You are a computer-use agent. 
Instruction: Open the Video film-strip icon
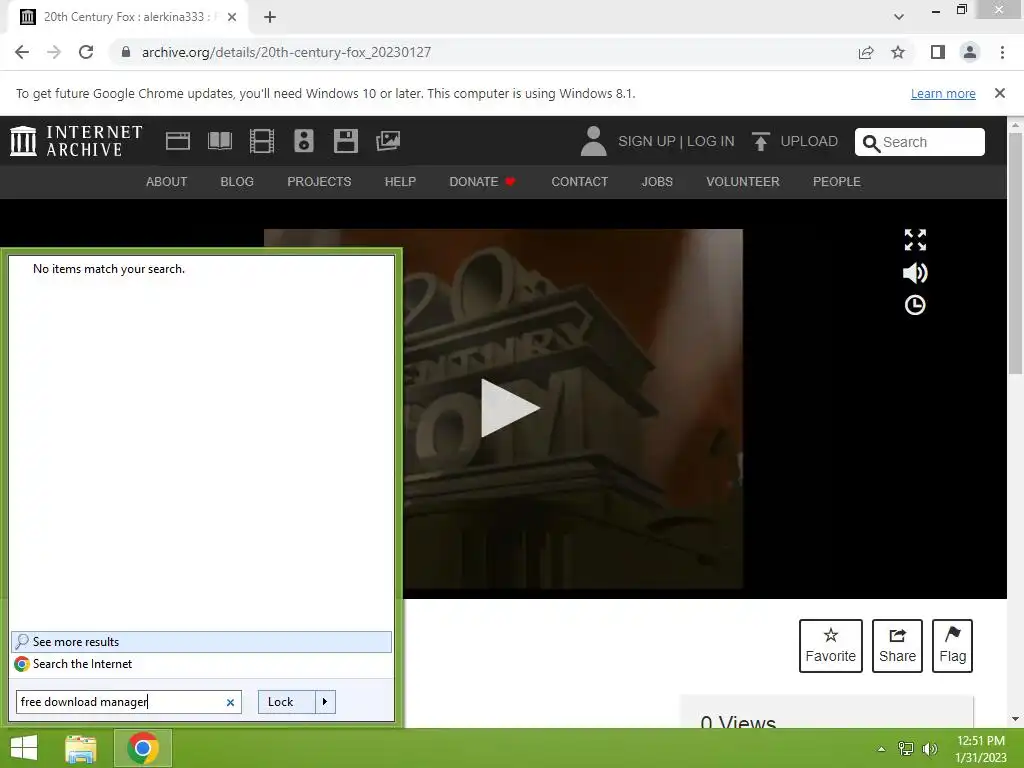pos(262,141)
